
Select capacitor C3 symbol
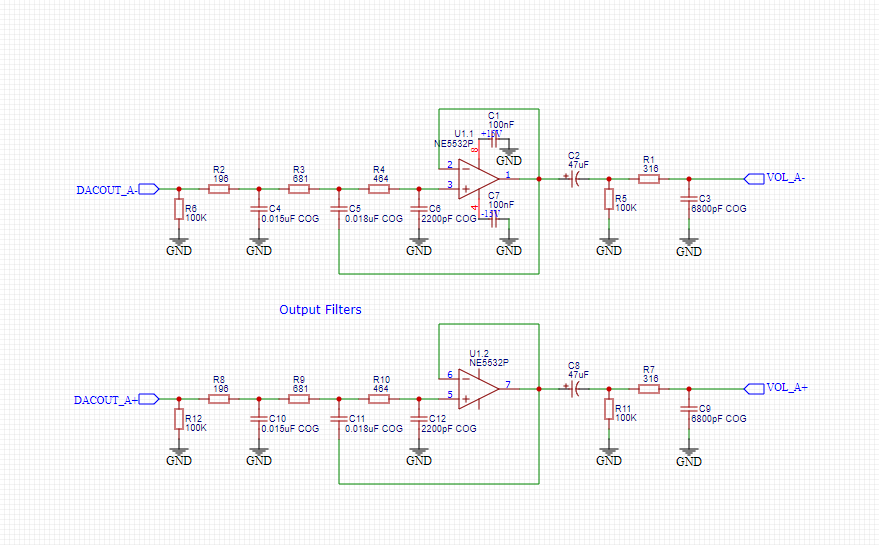[688, 199]
